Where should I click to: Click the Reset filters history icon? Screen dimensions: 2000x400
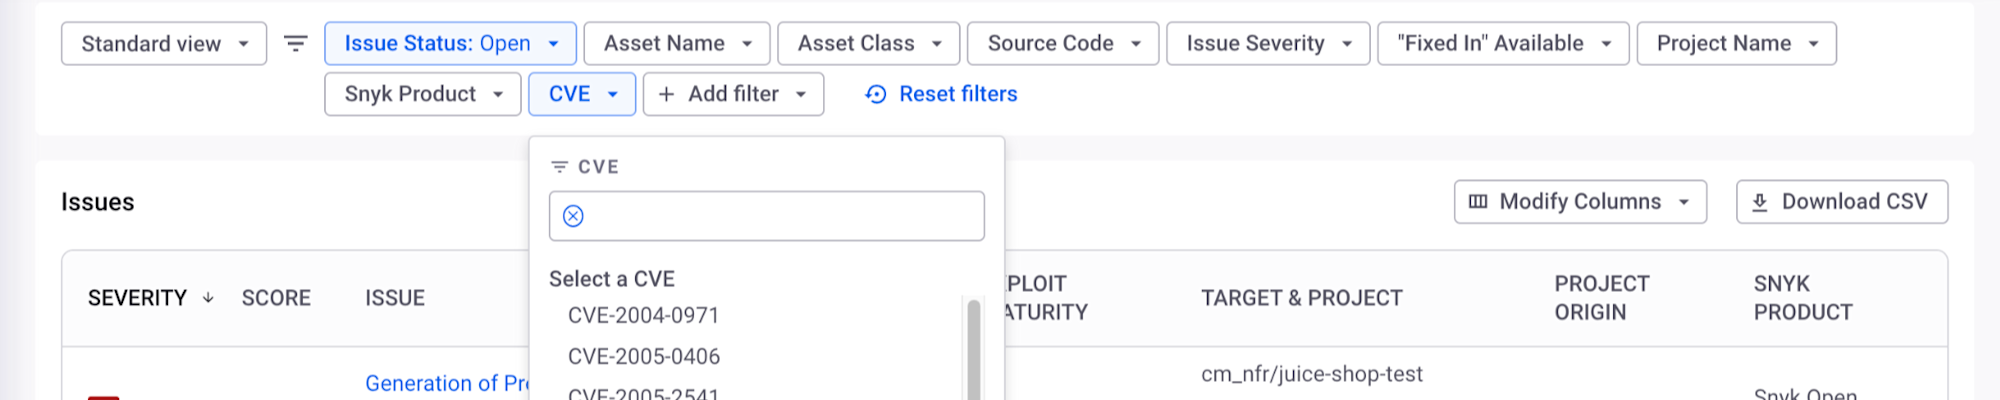[x=876, y=94]
